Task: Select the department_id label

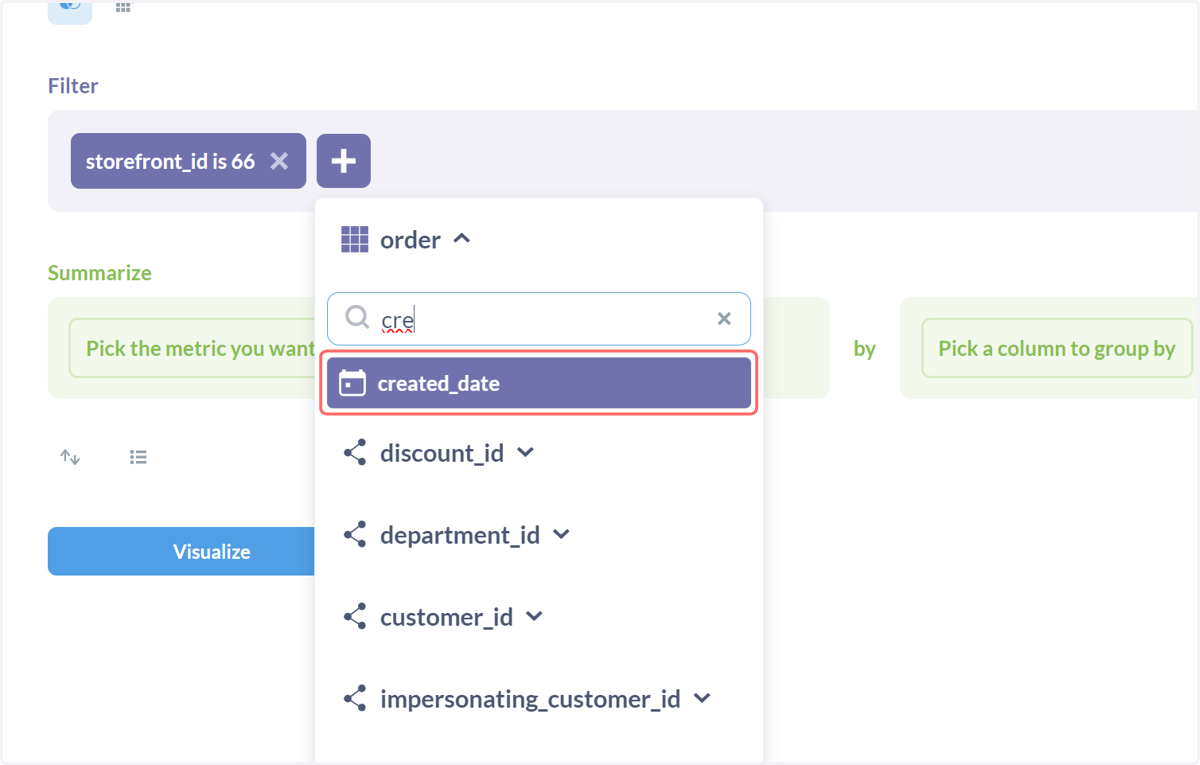Action: pos(460,535)
